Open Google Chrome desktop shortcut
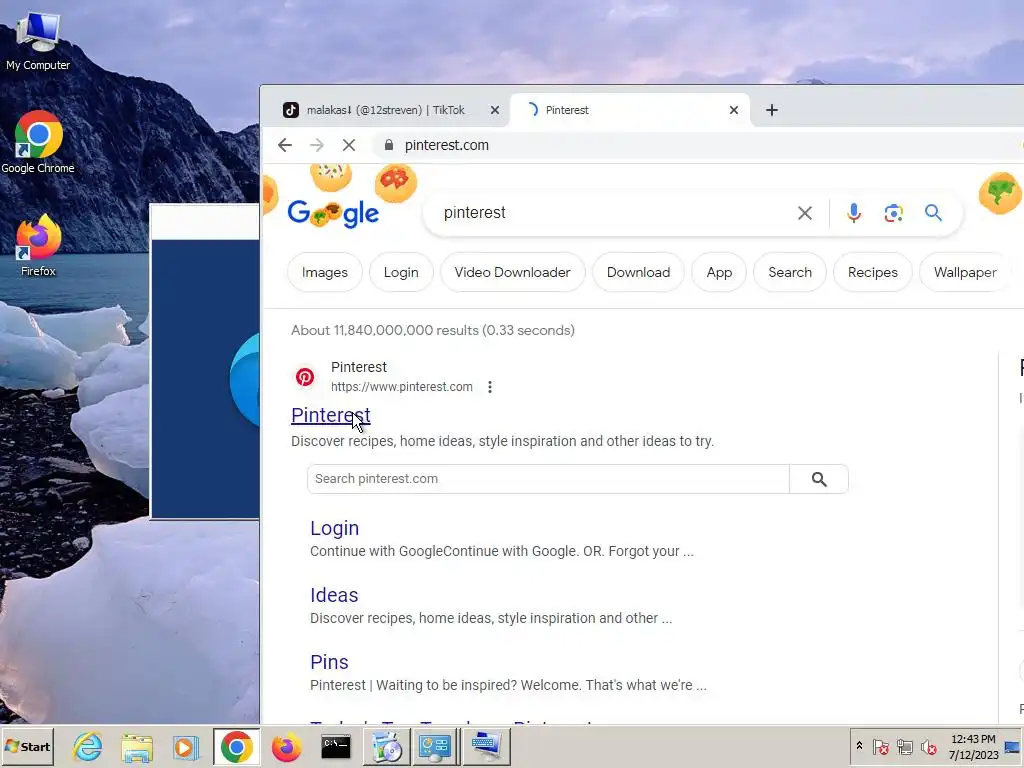Image resolution: width=1024 pixels, height=768 pixels. coord(38,142)
